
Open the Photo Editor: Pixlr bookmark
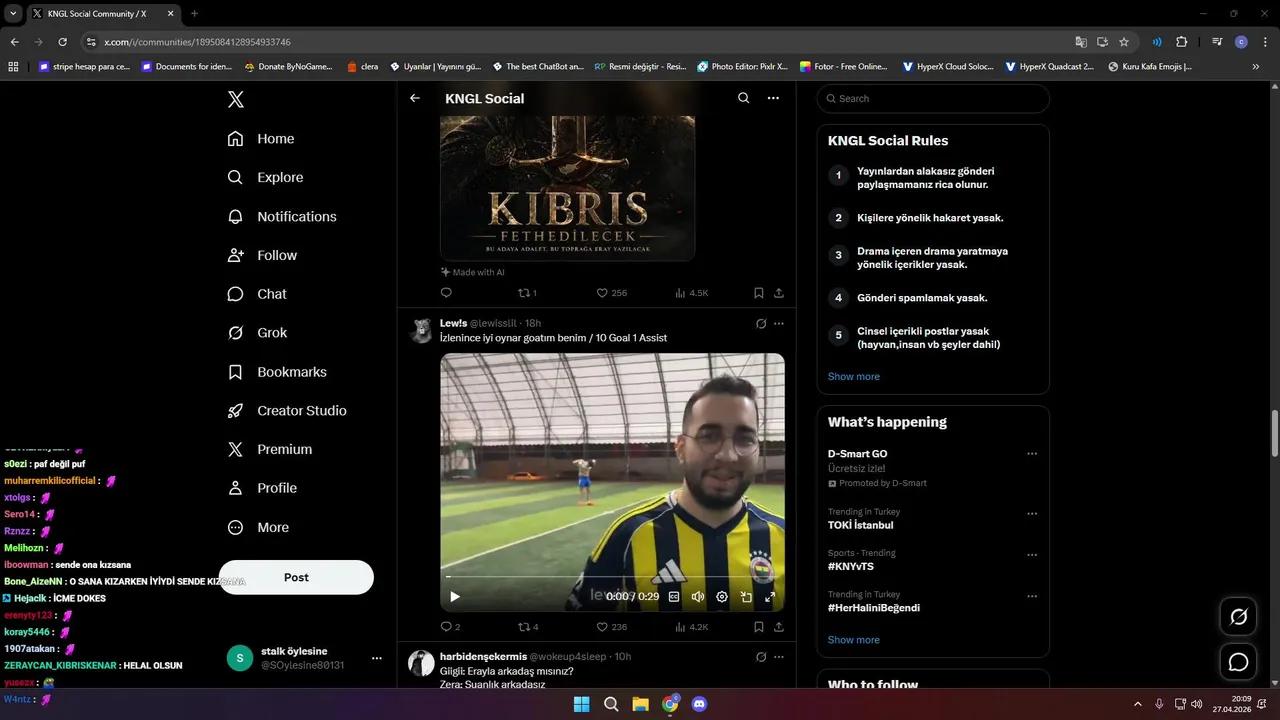[742, 67]
